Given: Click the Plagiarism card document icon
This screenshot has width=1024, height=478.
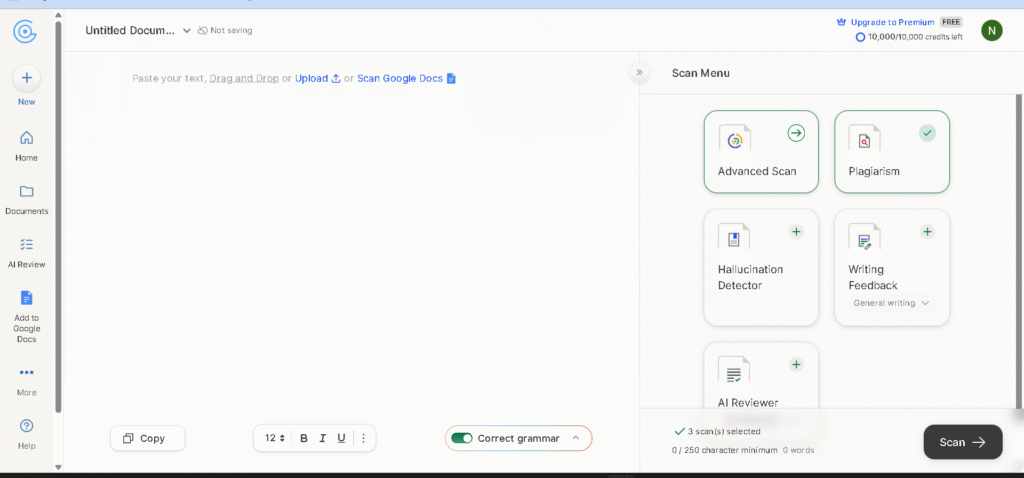Looking at the screenshot, I should (x=865, y=138).
